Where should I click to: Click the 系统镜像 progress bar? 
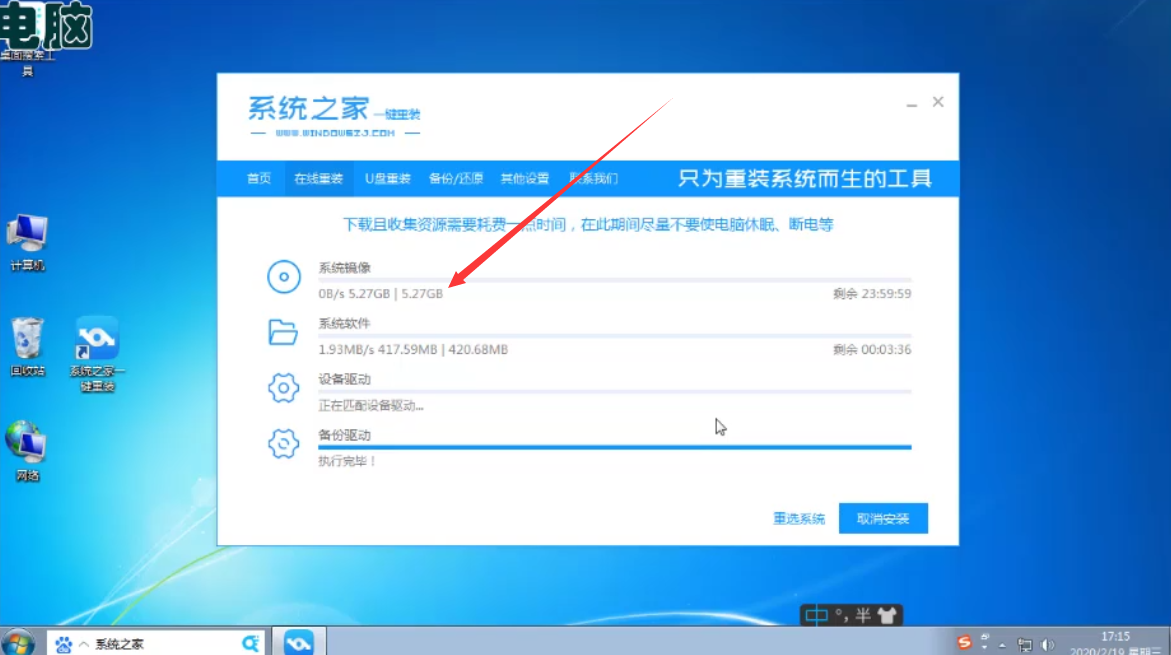tap(615, 279)
